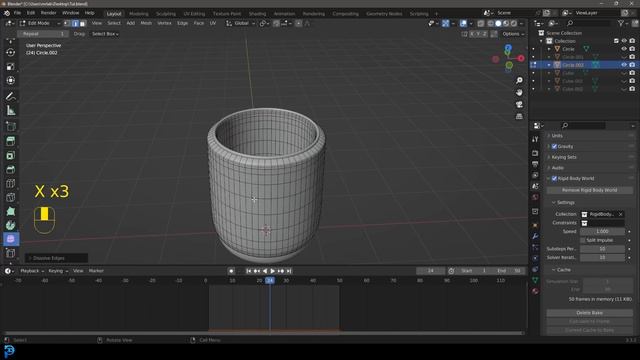Select the Scale tool in the left toolbar
This screenshot has height=360, width=640.
(x=11, y=67)
